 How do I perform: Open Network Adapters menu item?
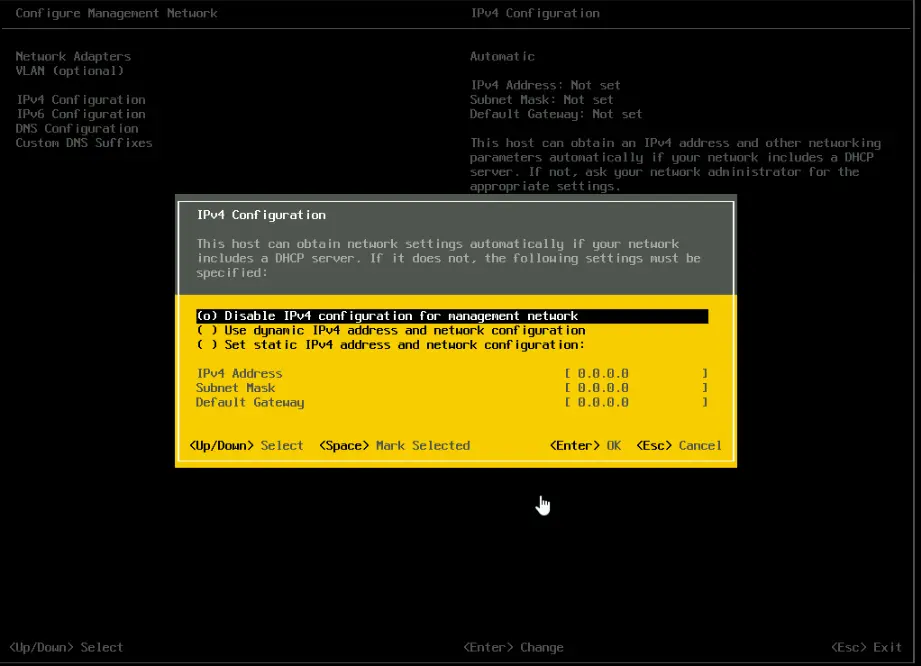(73, 57)
